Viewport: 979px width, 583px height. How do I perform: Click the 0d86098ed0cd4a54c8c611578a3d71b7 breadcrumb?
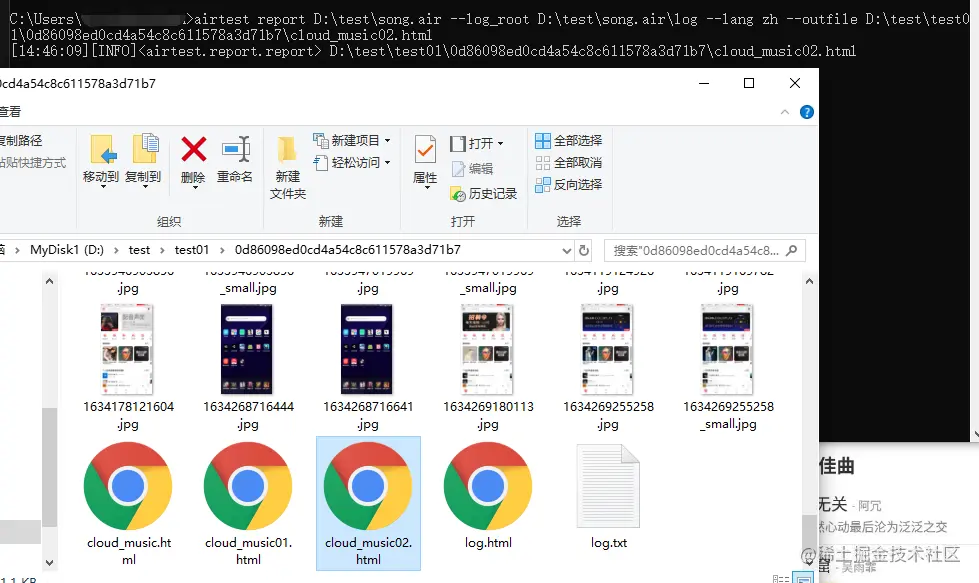click(x=348, y=250)
